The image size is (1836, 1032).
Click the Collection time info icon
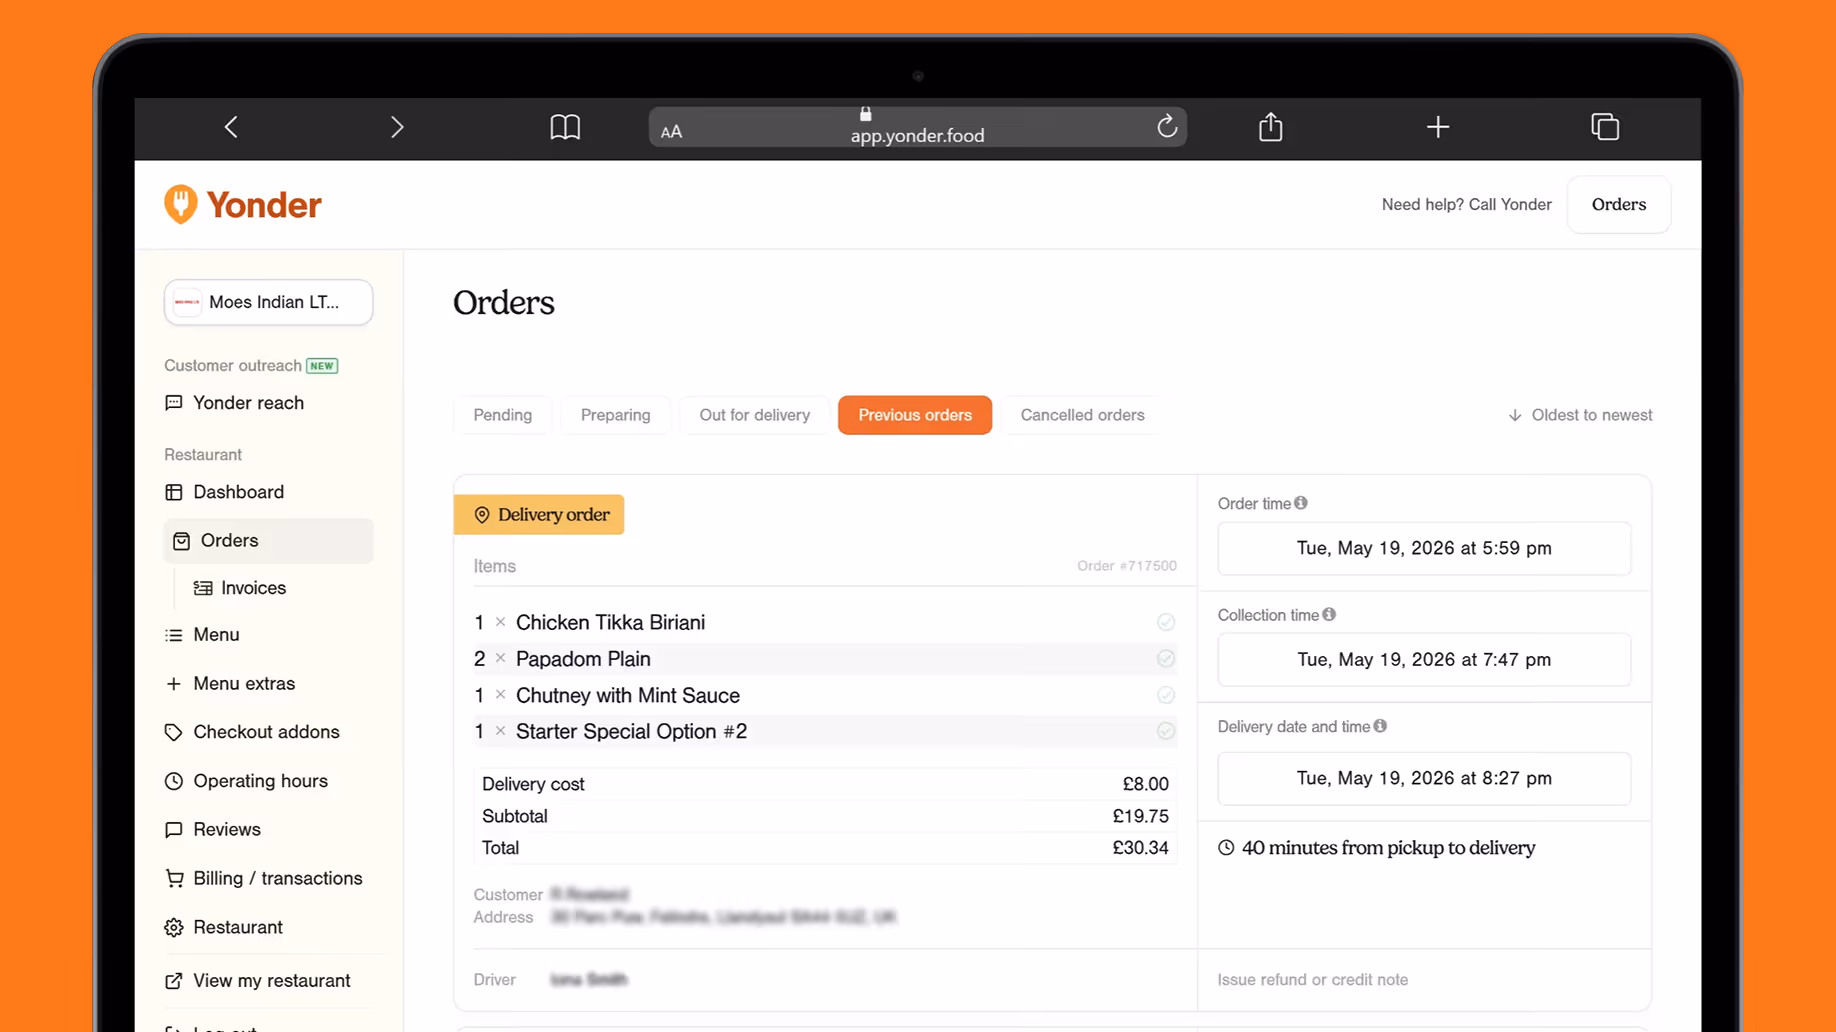[x=1329, y=614]
